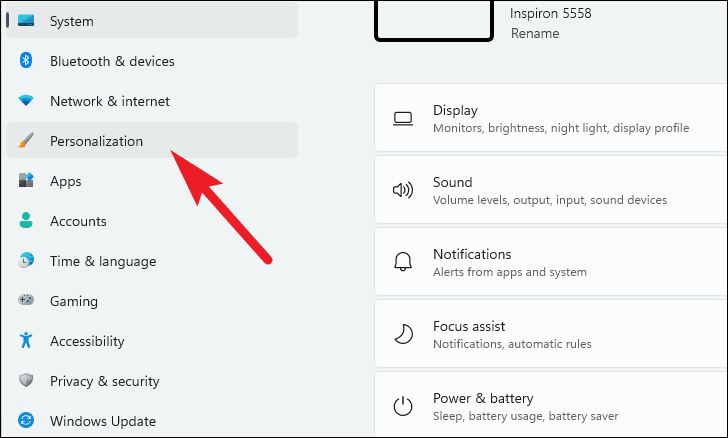Go to Windows Update settings
The image size is (728, 438).
click(x=102, y=421)
